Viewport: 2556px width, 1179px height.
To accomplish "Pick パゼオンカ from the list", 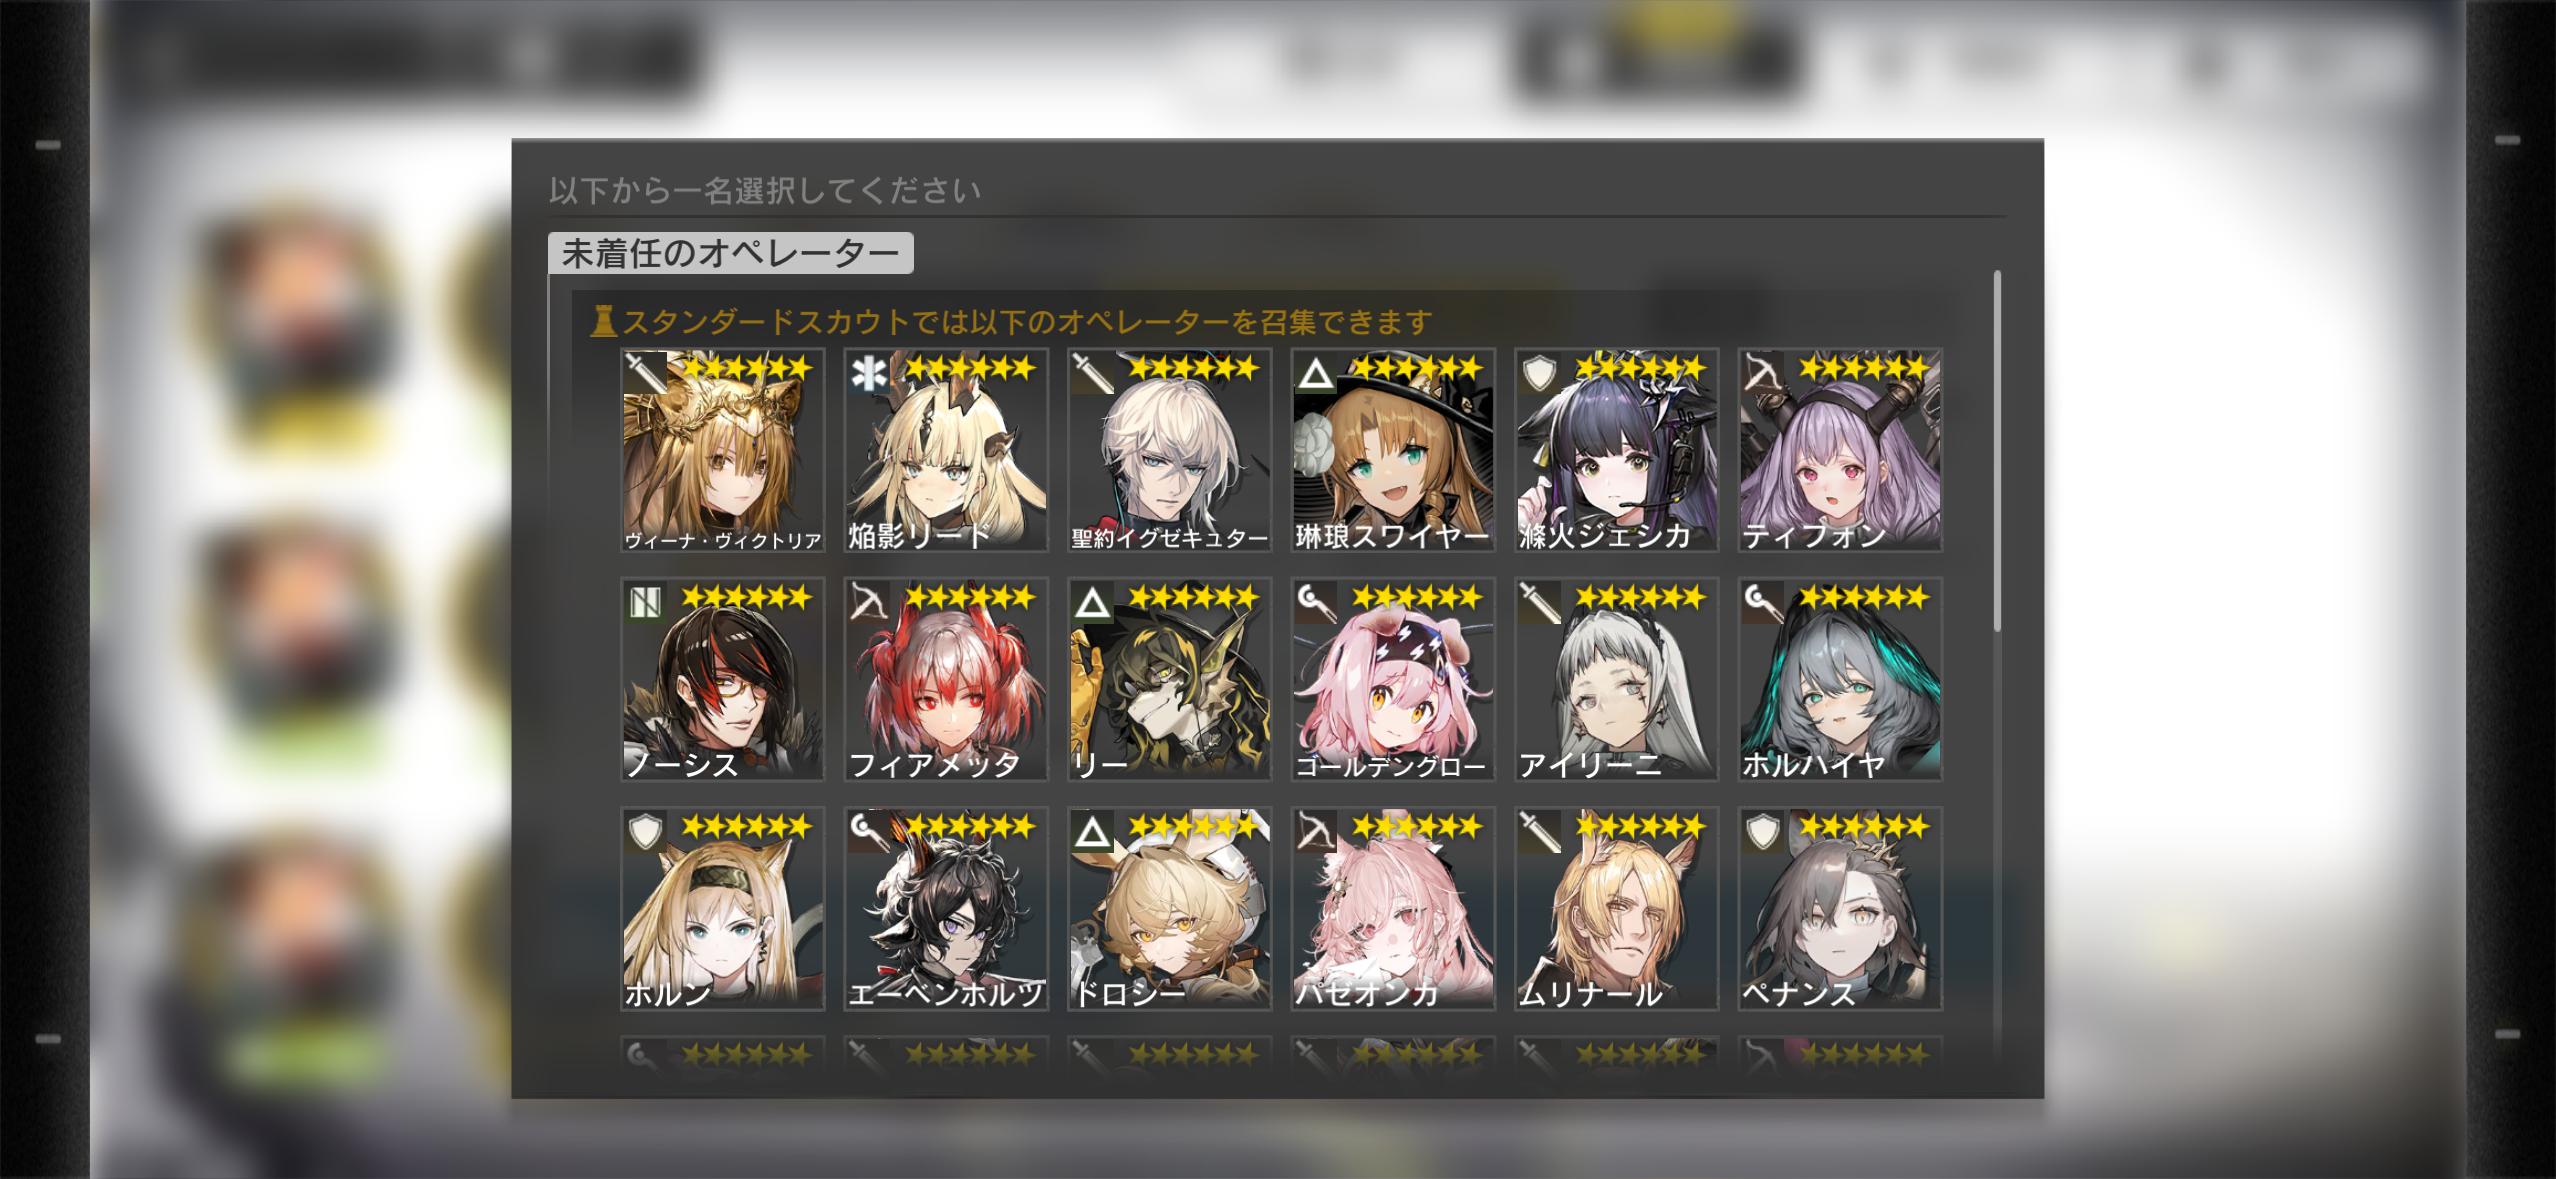I will pyautogui.click(x=1393, y=908).
